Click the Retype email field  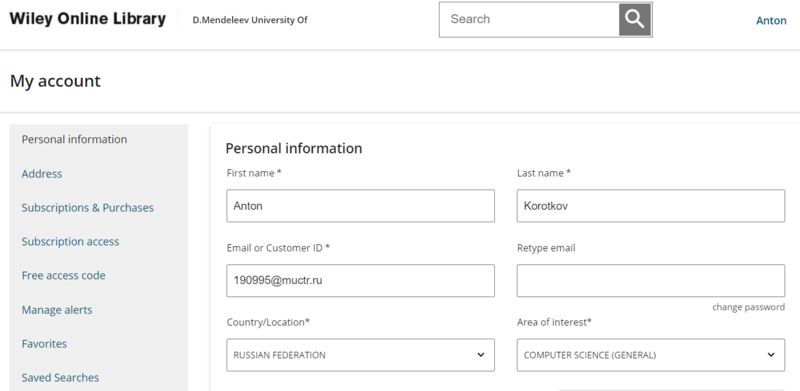[651, 280]
